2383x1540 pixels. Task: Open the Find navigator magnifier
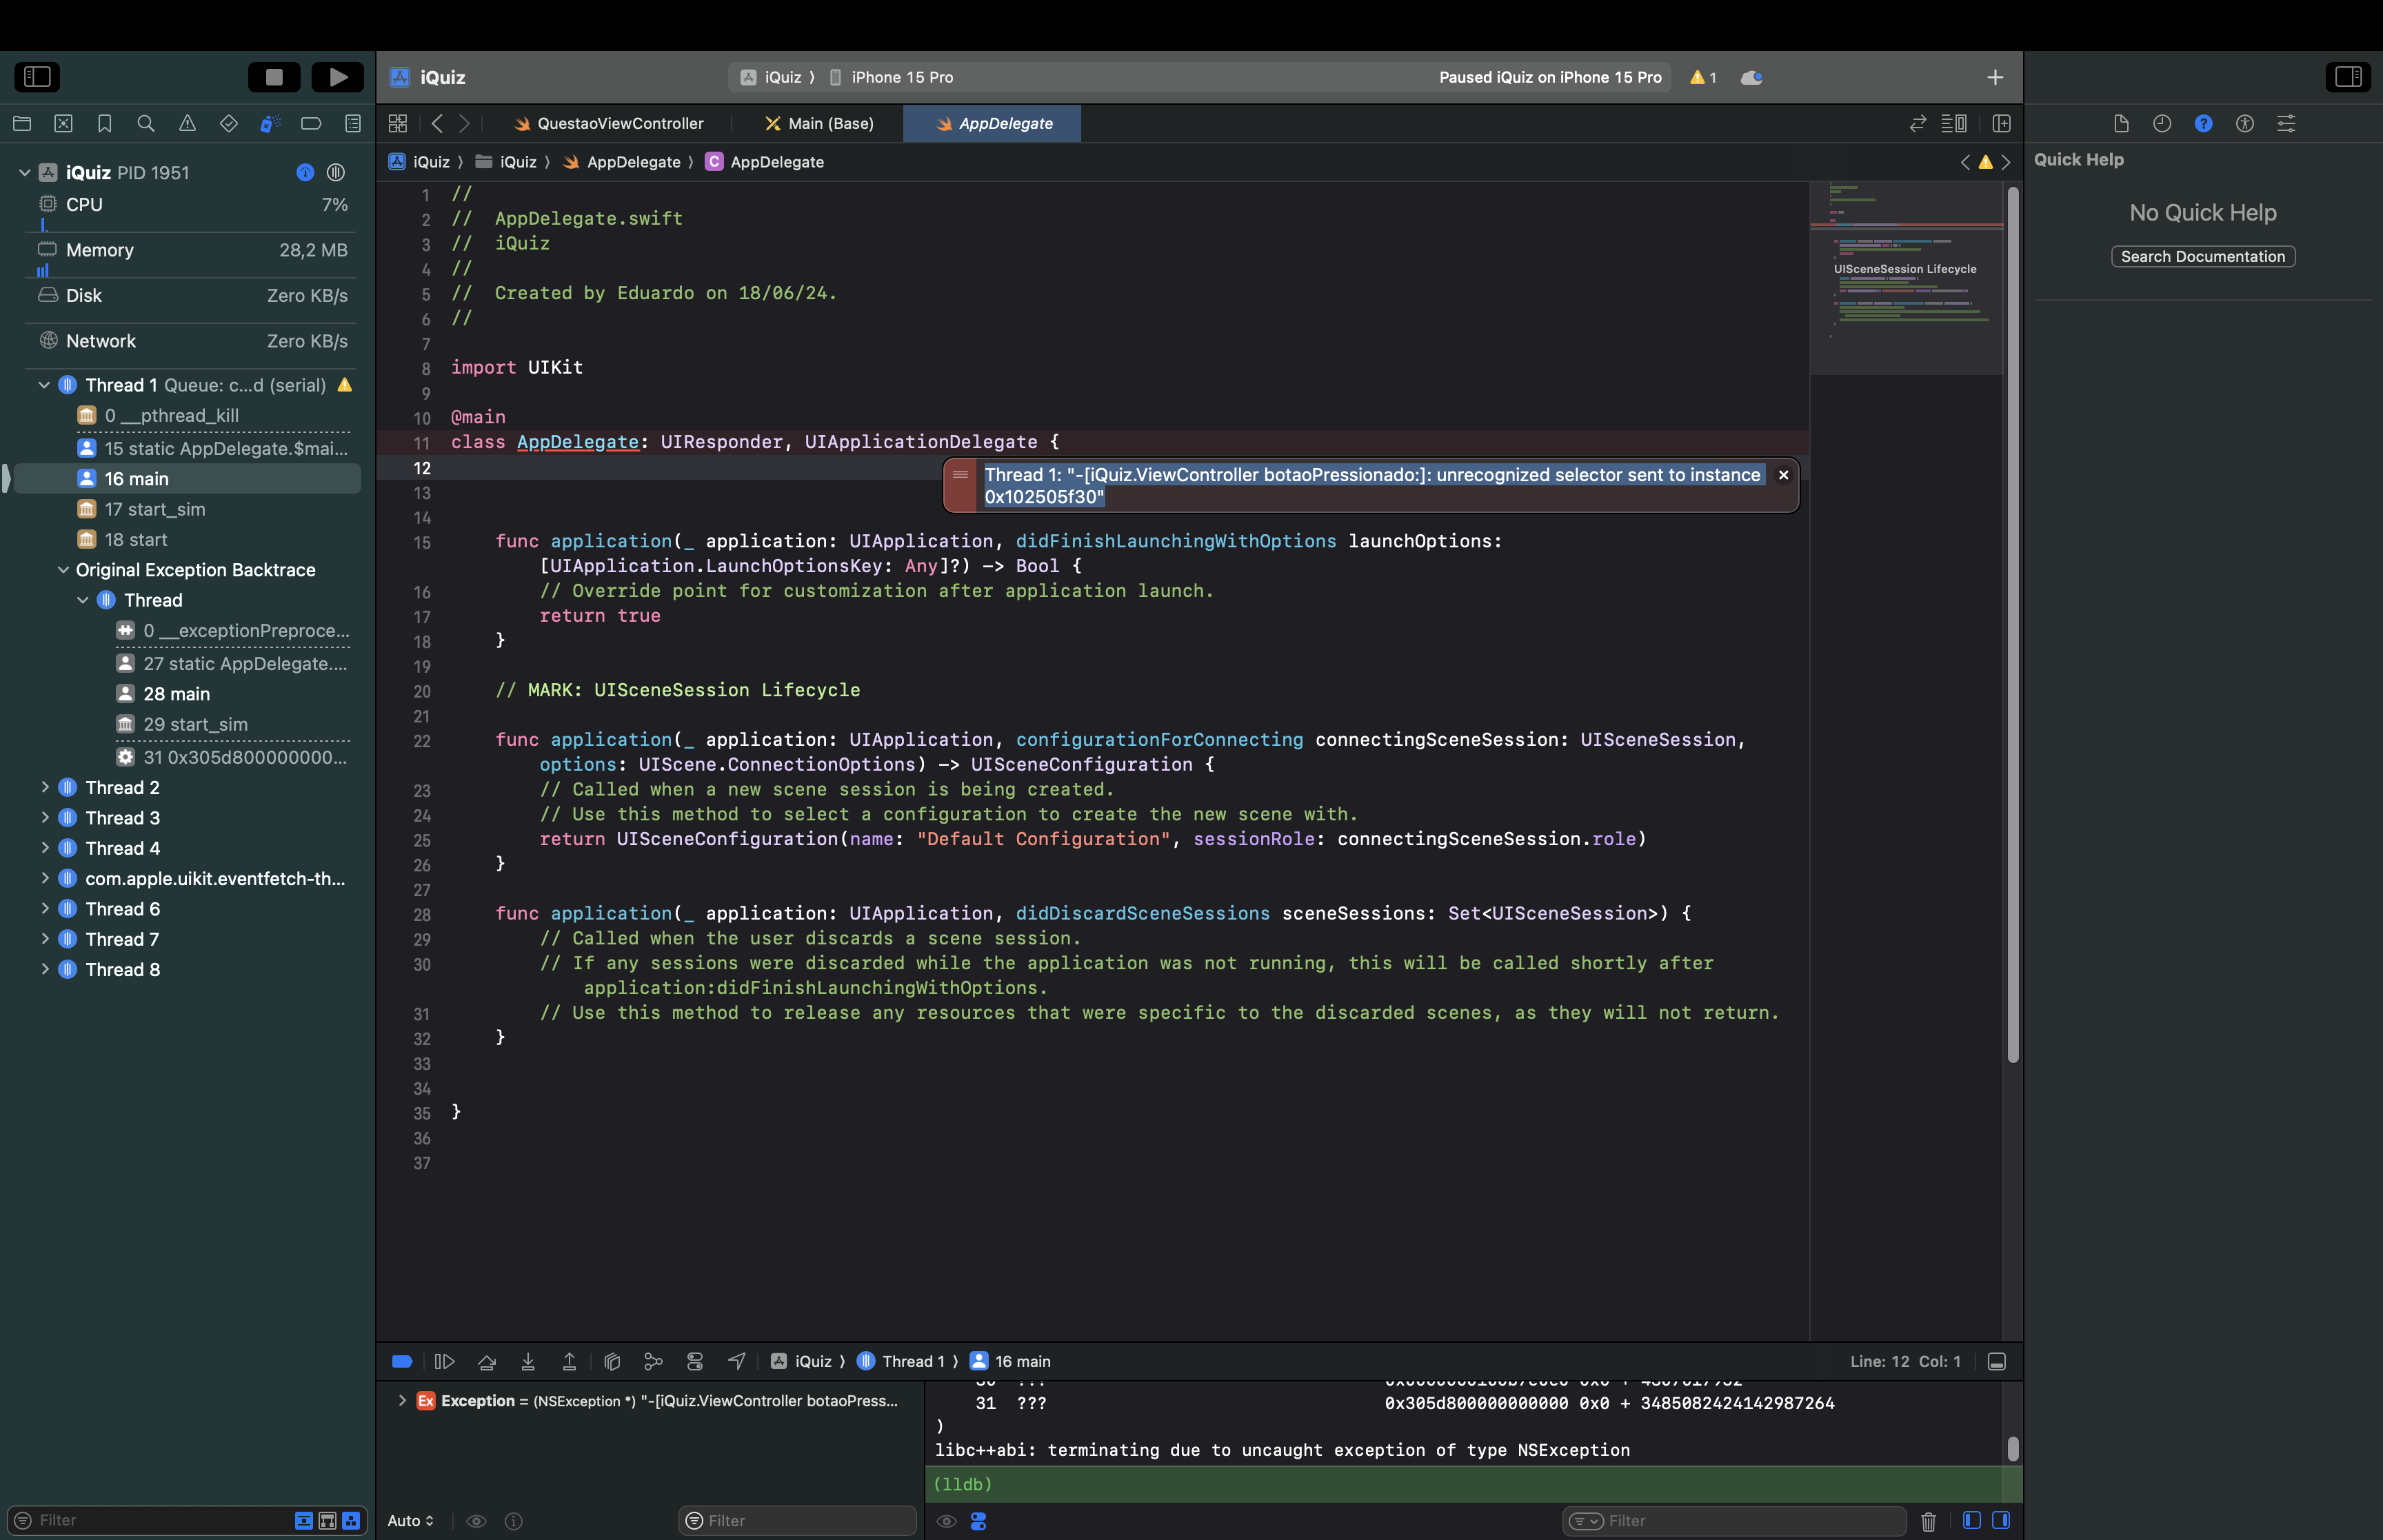[146, 123]
